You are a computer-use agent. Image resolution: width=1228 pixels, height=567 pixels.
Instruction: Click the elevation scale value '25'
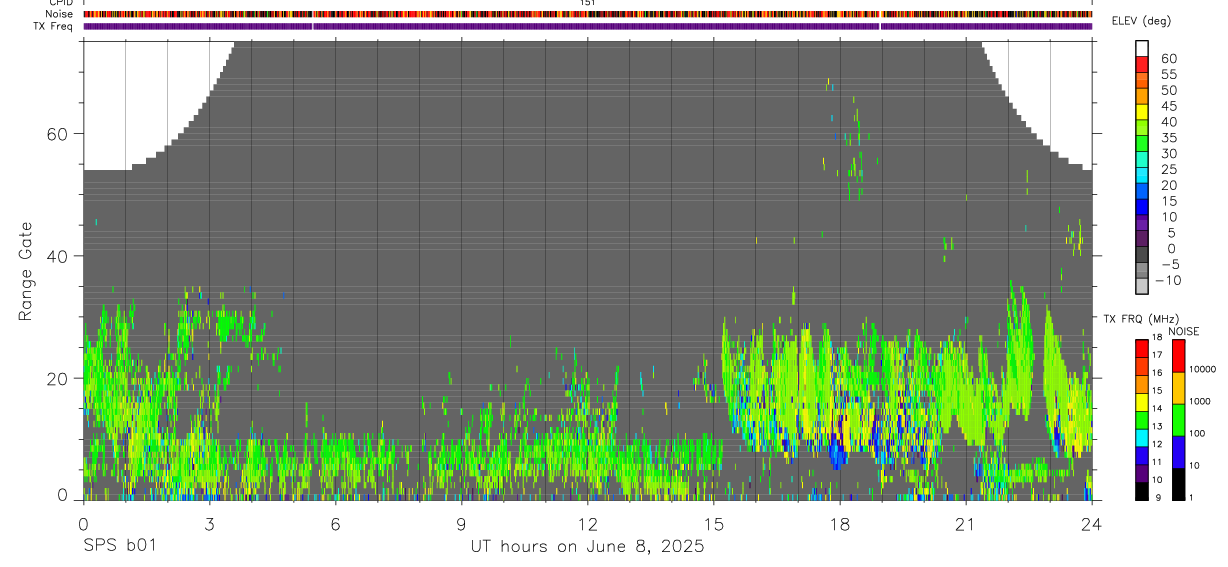(x=1168, y=170)
